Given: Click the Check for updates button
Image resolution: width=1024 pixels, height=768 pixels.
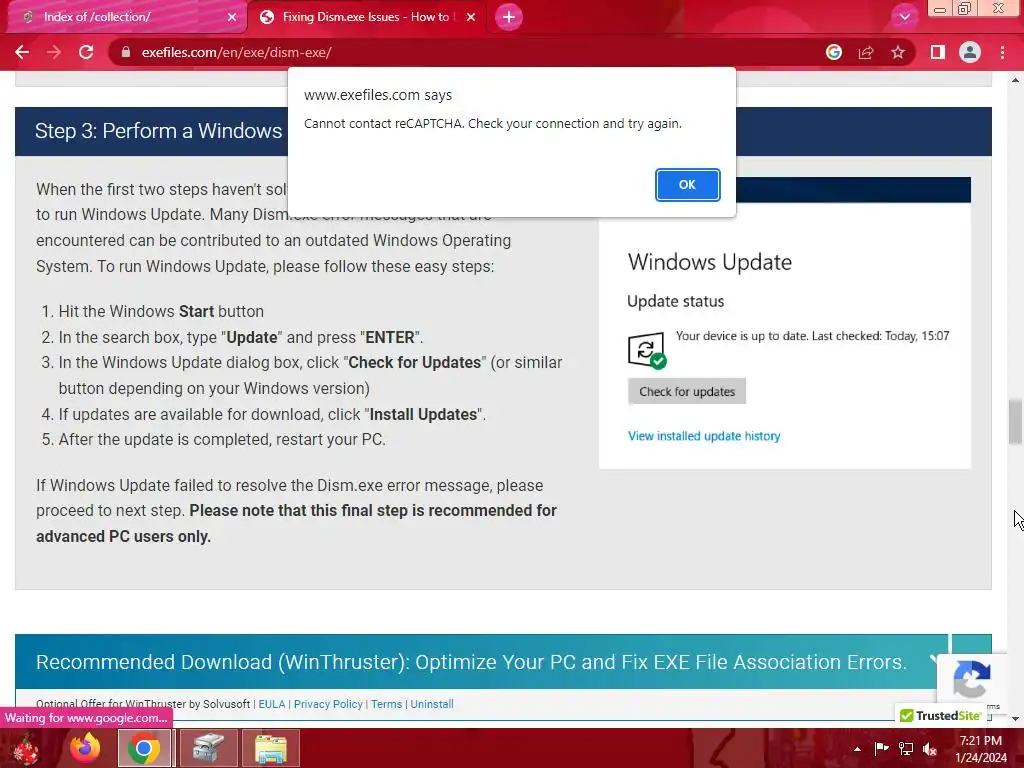Looking at the screenshot, I should pyautogui.click(x=687, y=391).
